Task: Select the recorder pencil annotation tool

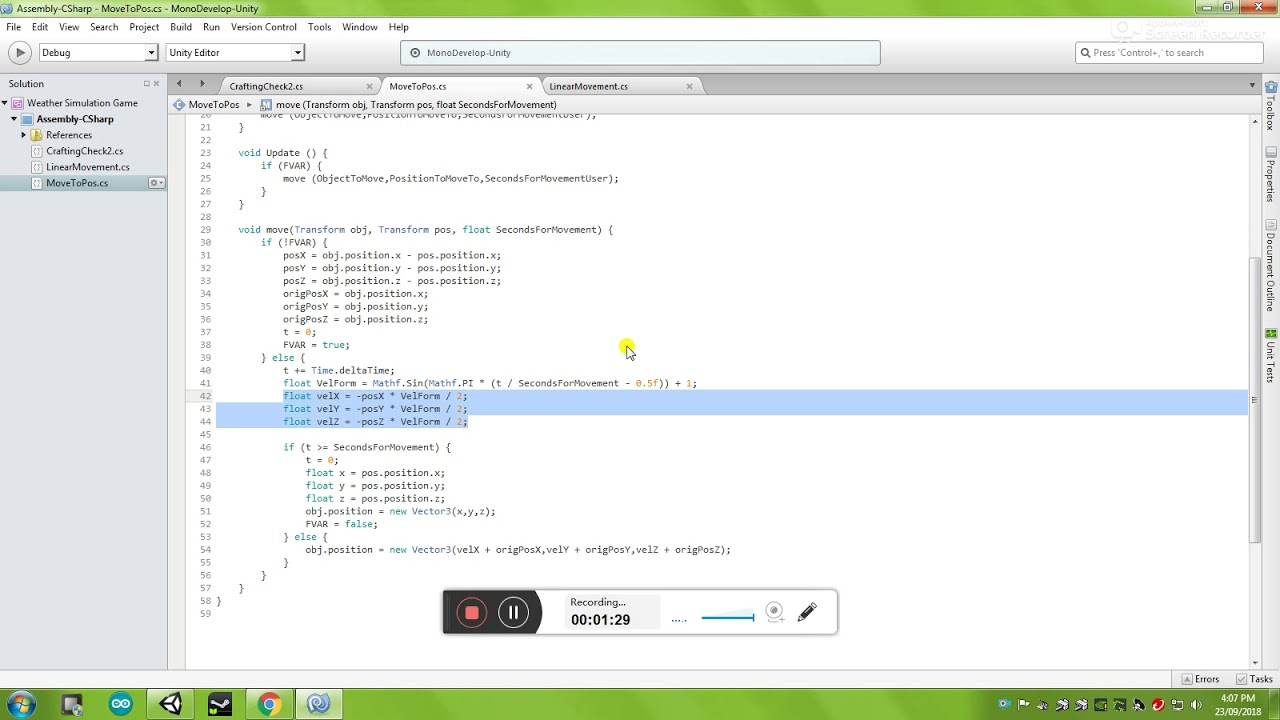Action: (807, 612)
